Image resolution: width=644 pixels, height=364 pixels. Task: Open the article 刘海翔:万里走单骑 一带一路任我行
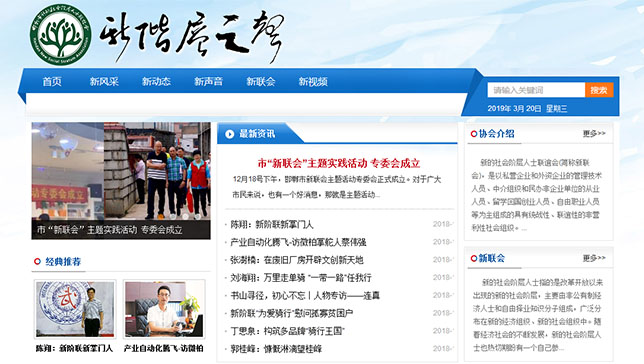(301, 278)
